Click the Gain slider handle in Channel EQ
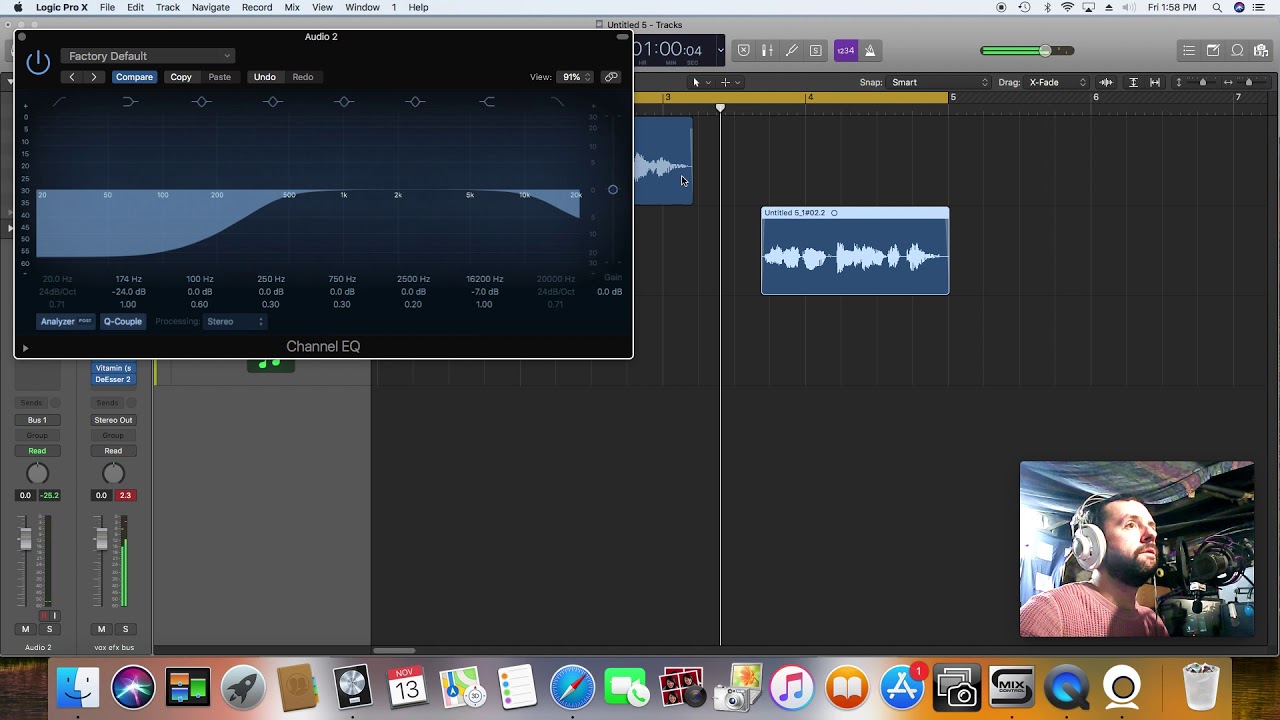Viewport: 1280px width, 720px height. pyautogui.click(x=613, y=190)
